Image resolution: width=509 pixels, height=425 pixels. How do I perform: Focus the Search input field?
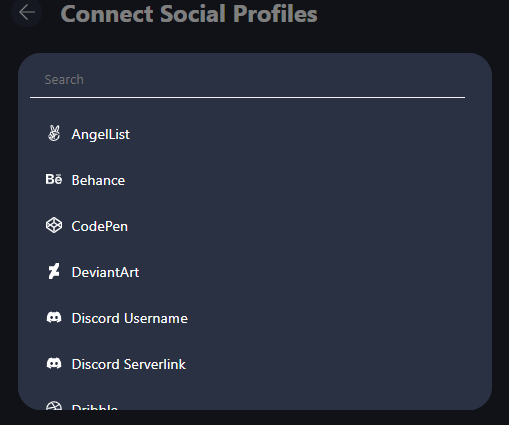(247, 80)
